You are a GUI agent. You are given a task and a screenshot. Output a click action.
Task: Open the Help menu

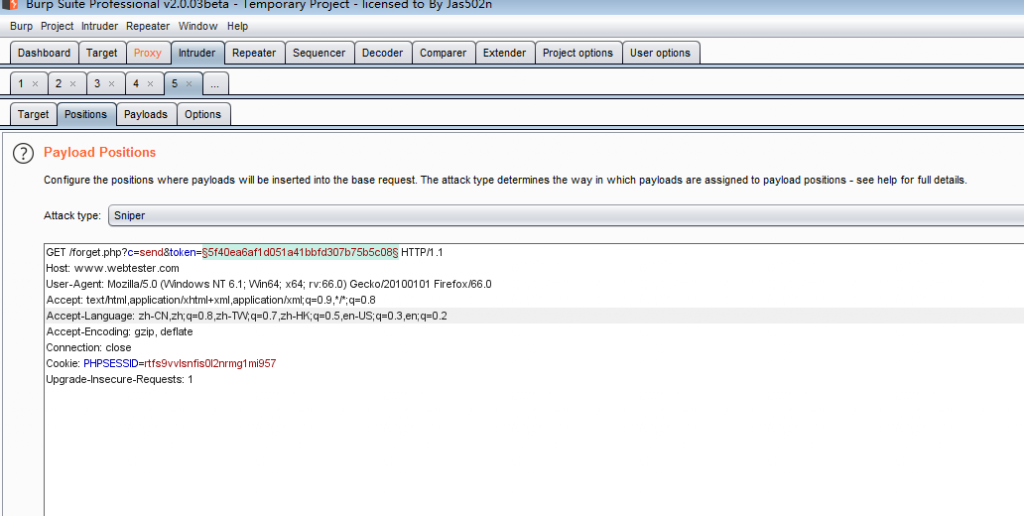(x=238, y=26)
